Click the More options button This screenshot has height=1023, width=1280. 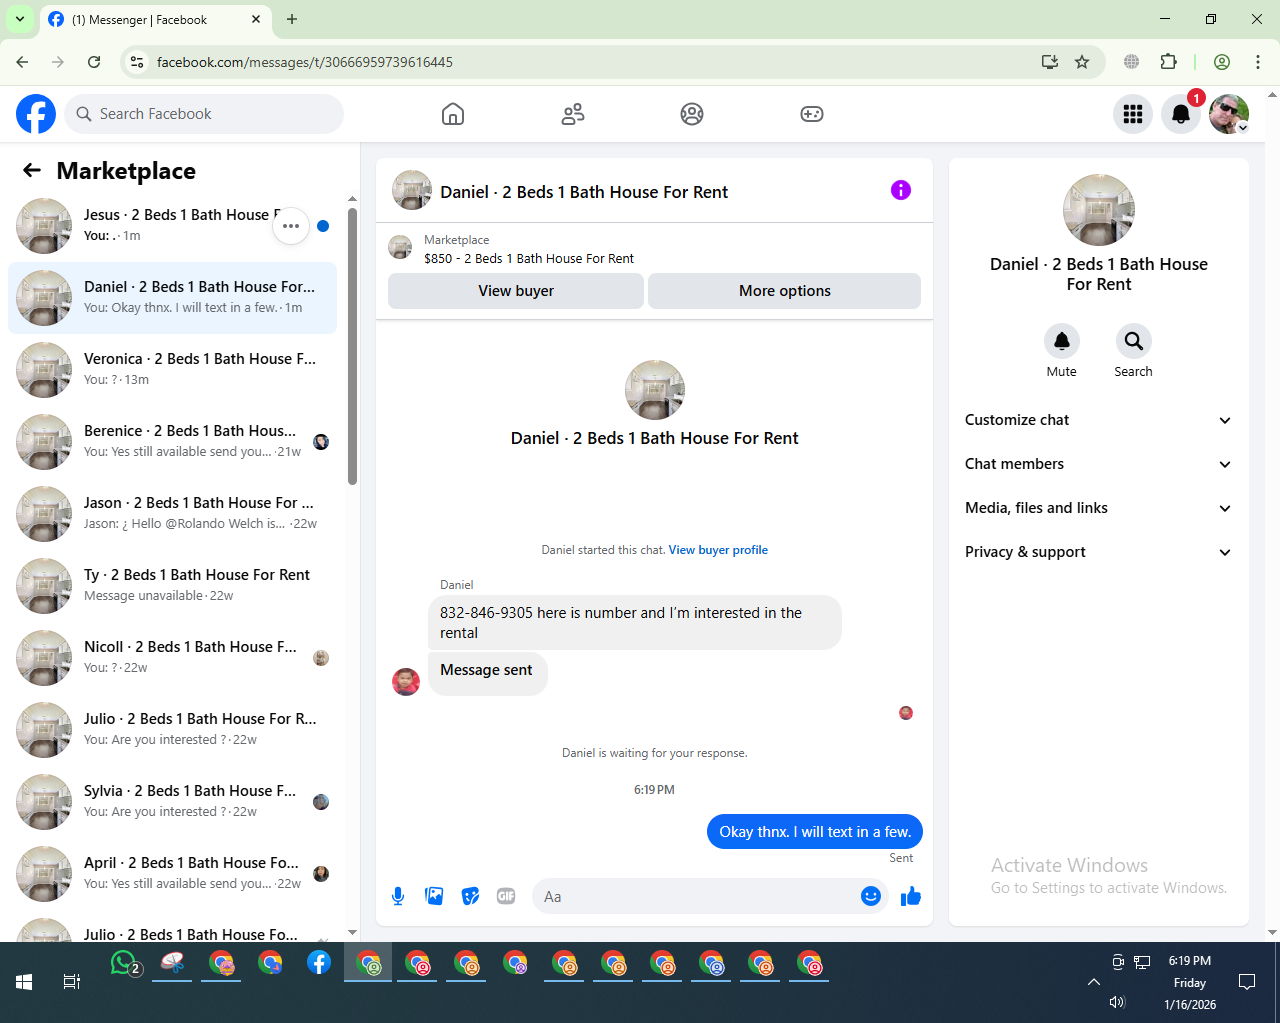785,291
